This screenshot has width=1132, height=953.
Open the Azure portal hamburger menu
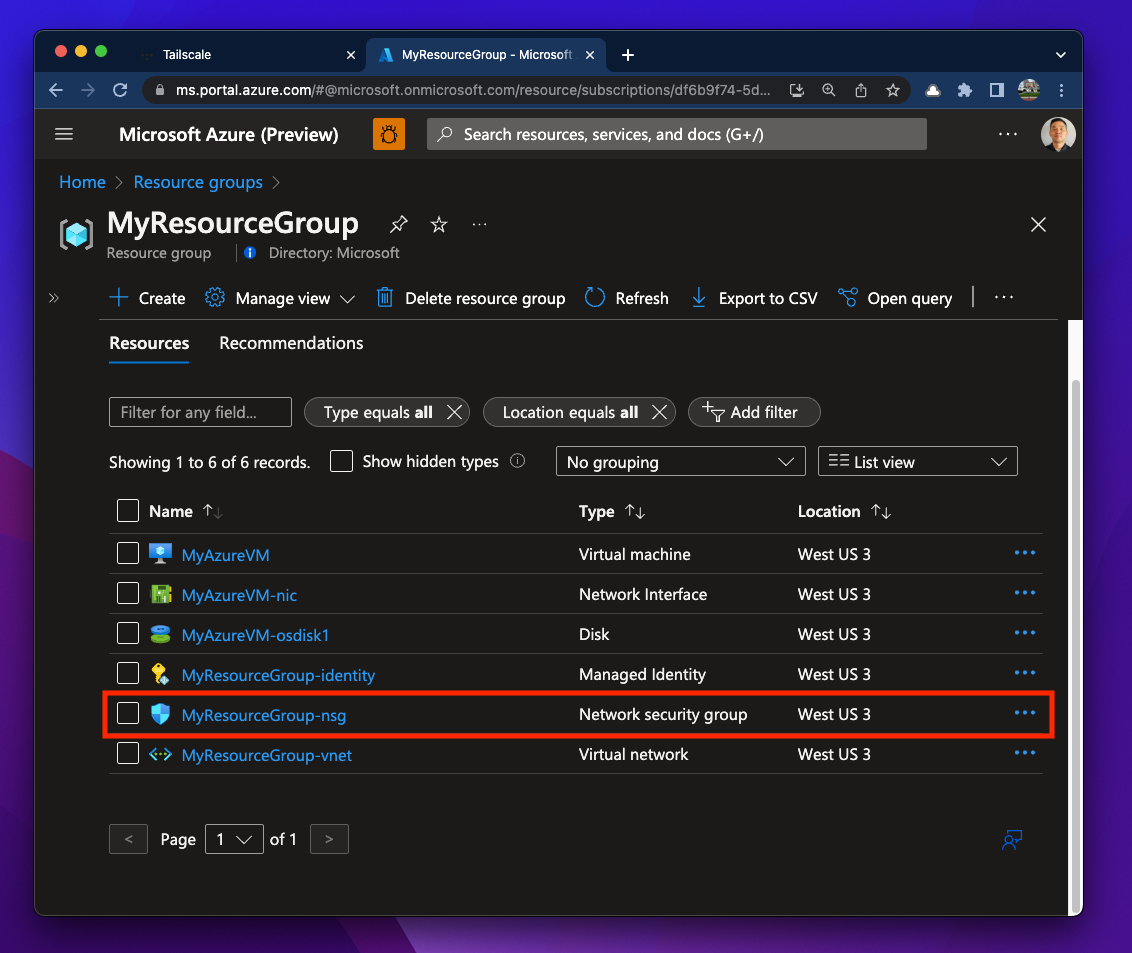coord(65,134)
